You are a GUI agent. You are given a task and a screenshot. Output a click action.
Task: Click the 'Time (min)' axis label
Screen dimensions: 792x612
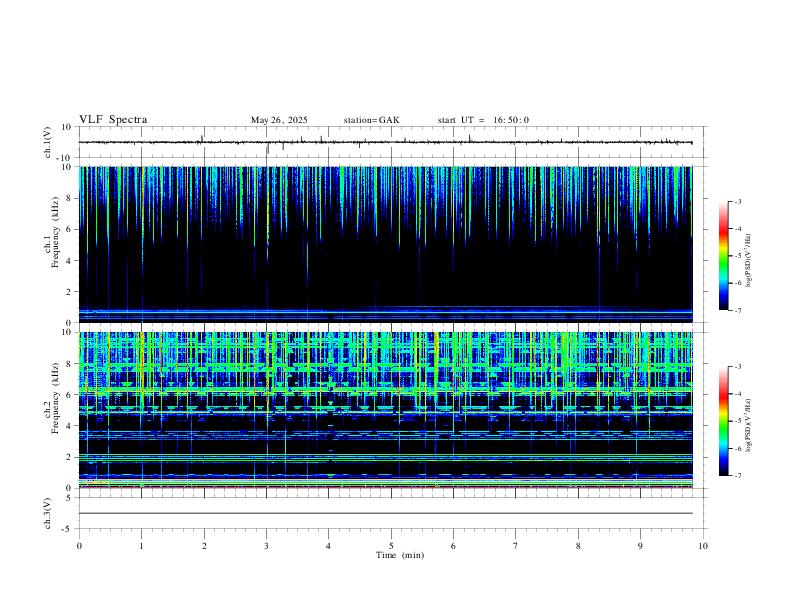[x=400, y=555]
